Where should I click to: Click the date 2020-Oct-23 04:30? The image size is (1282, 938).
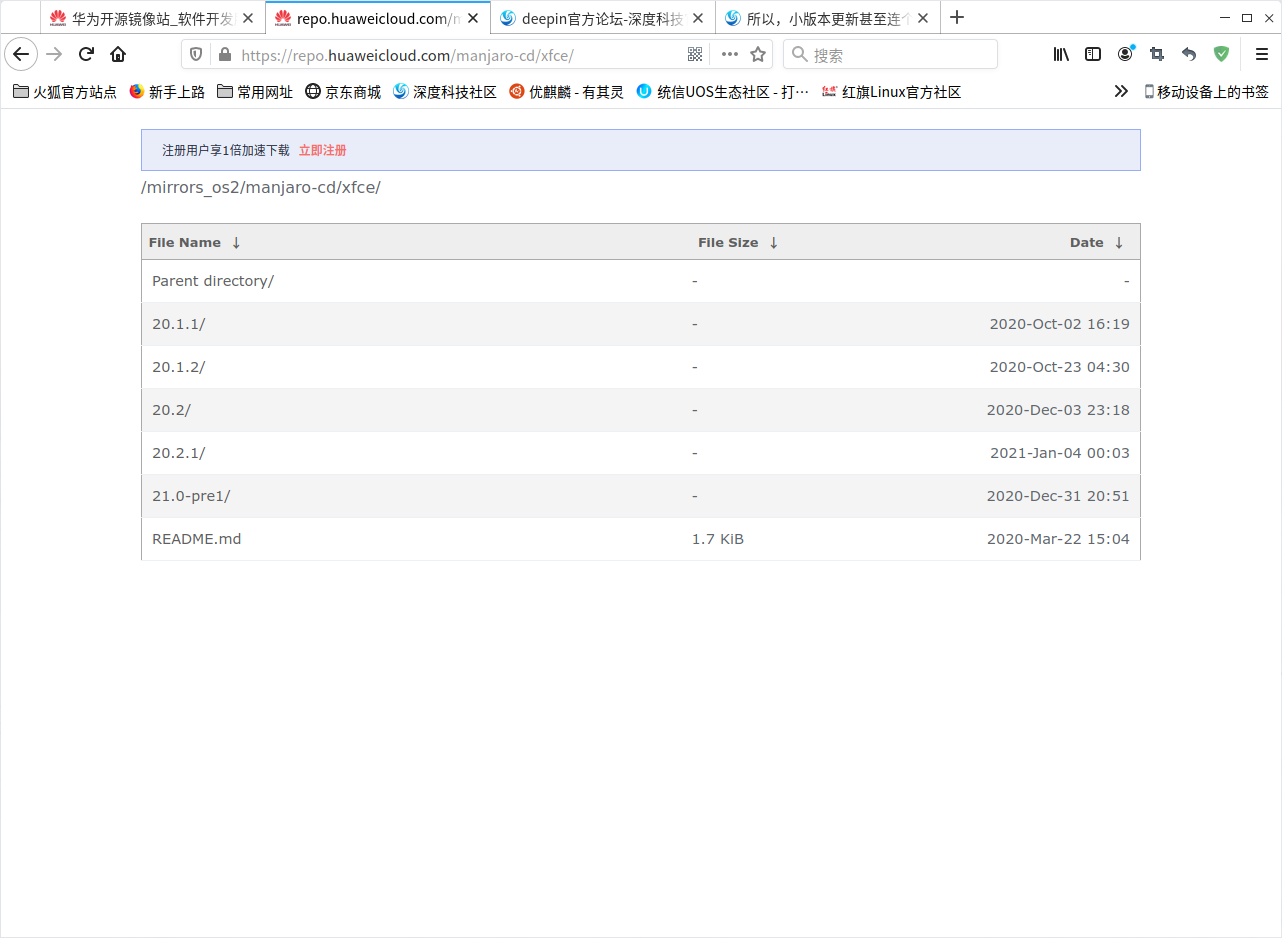pyautogui.click(x=1060, y=367)
